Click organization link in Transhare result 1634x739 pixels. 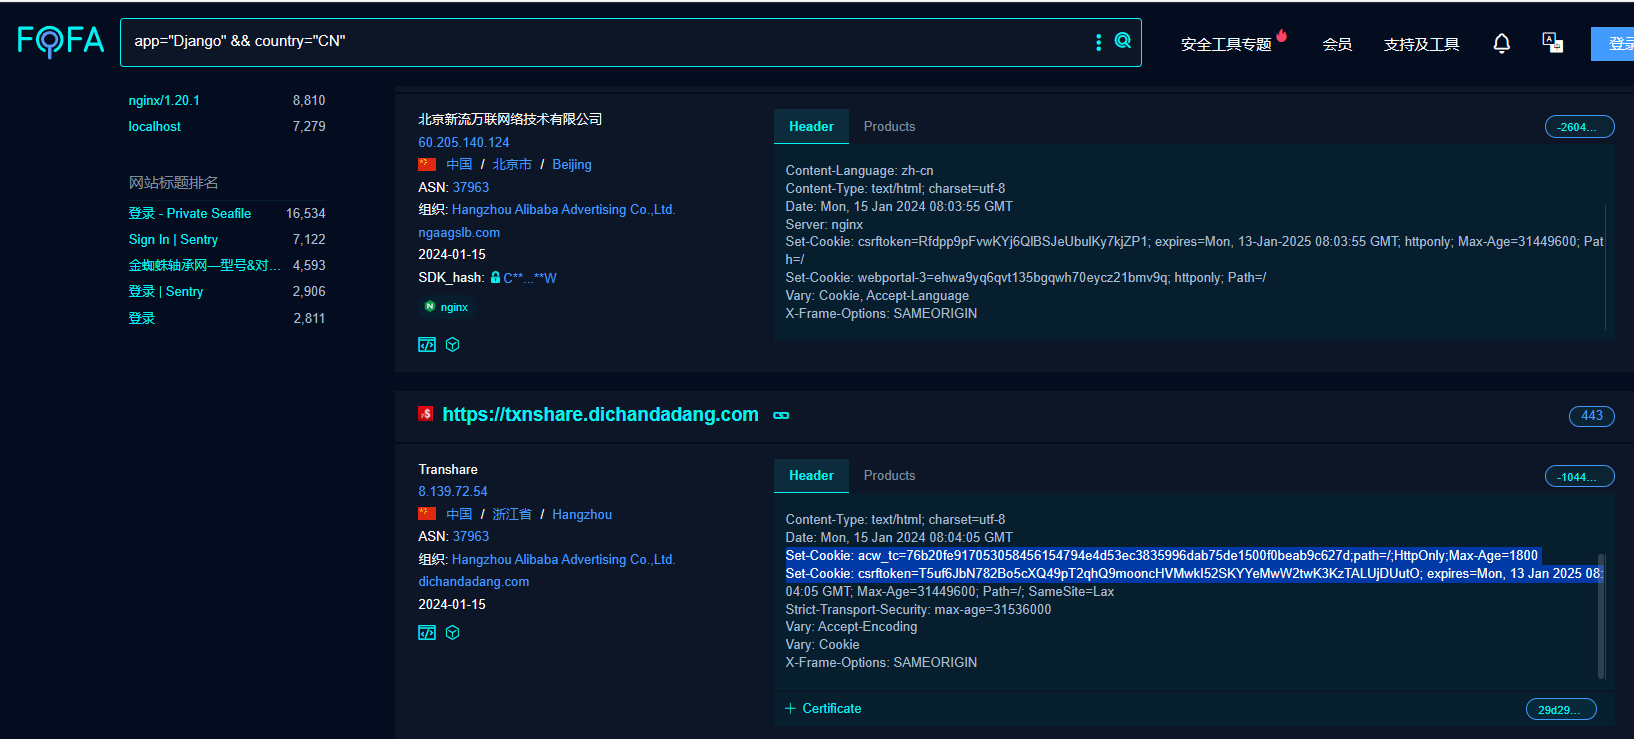coord(564,559)
